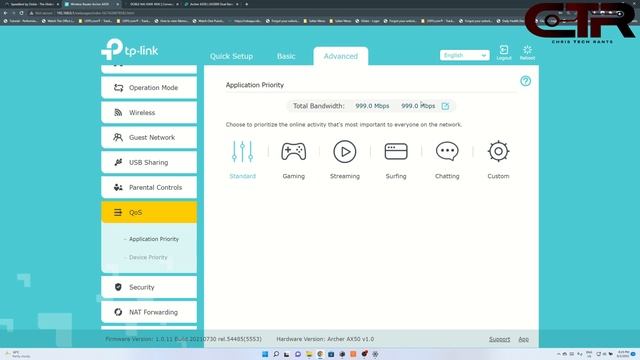Open the NAT Forwarding sidebar section
The width and height of the screenshot is (640, 360).
149,312
